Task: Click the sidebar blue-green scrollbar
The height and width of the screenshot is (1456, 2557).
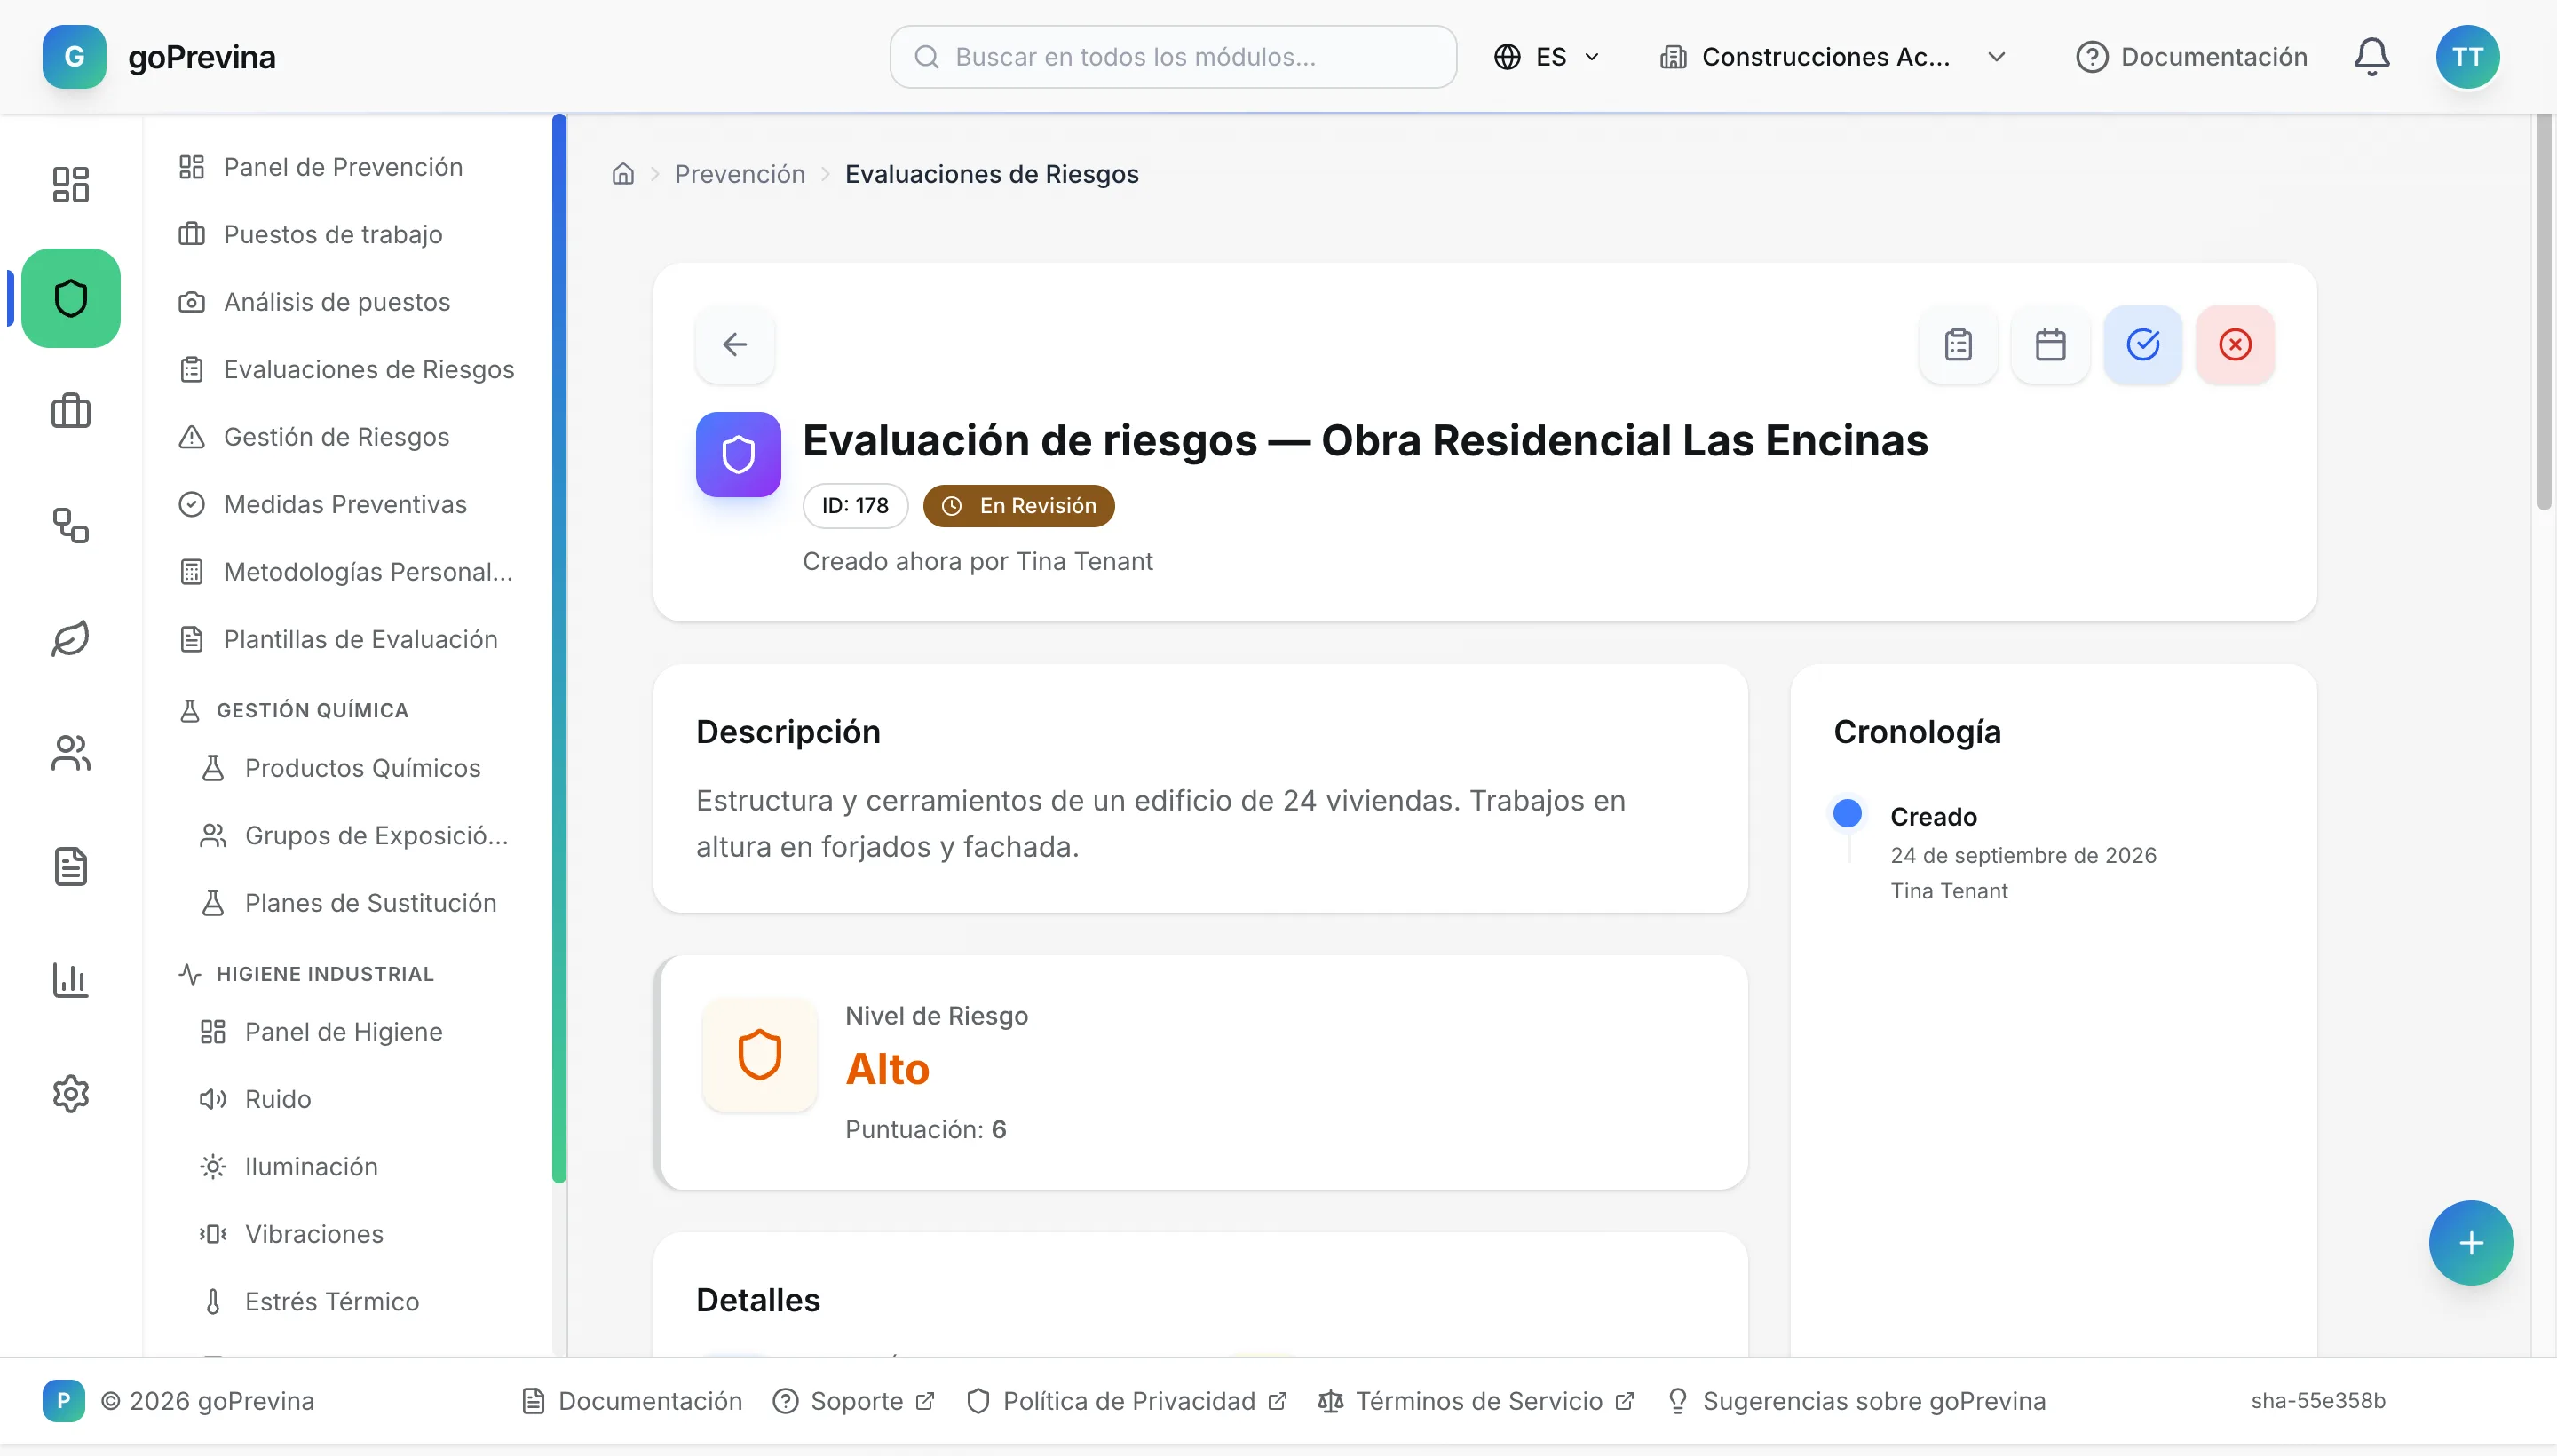Action: [559, 648]
